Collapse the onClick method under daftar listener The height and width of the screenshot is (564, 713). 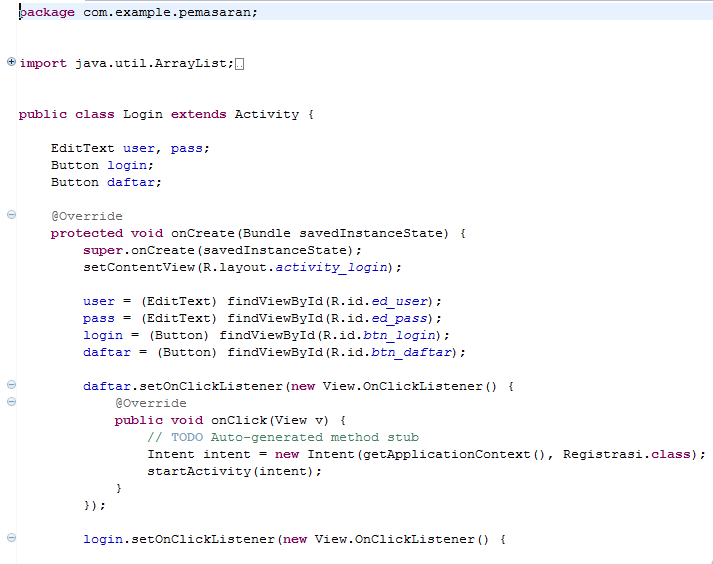[x=11, y=401]
